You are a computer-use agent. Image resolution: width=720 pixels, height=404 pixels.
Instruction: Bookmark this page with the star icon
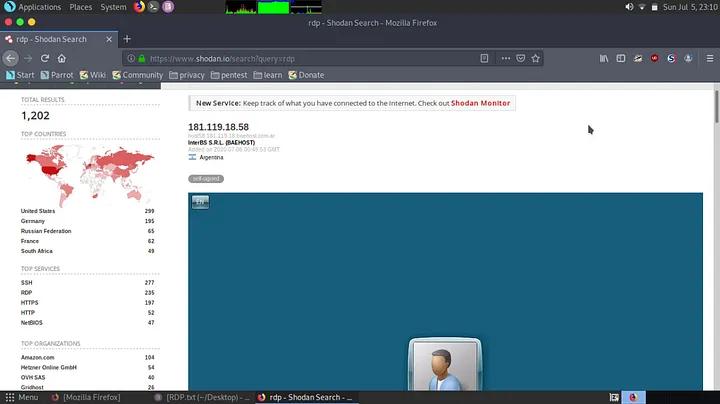point(535,58)
